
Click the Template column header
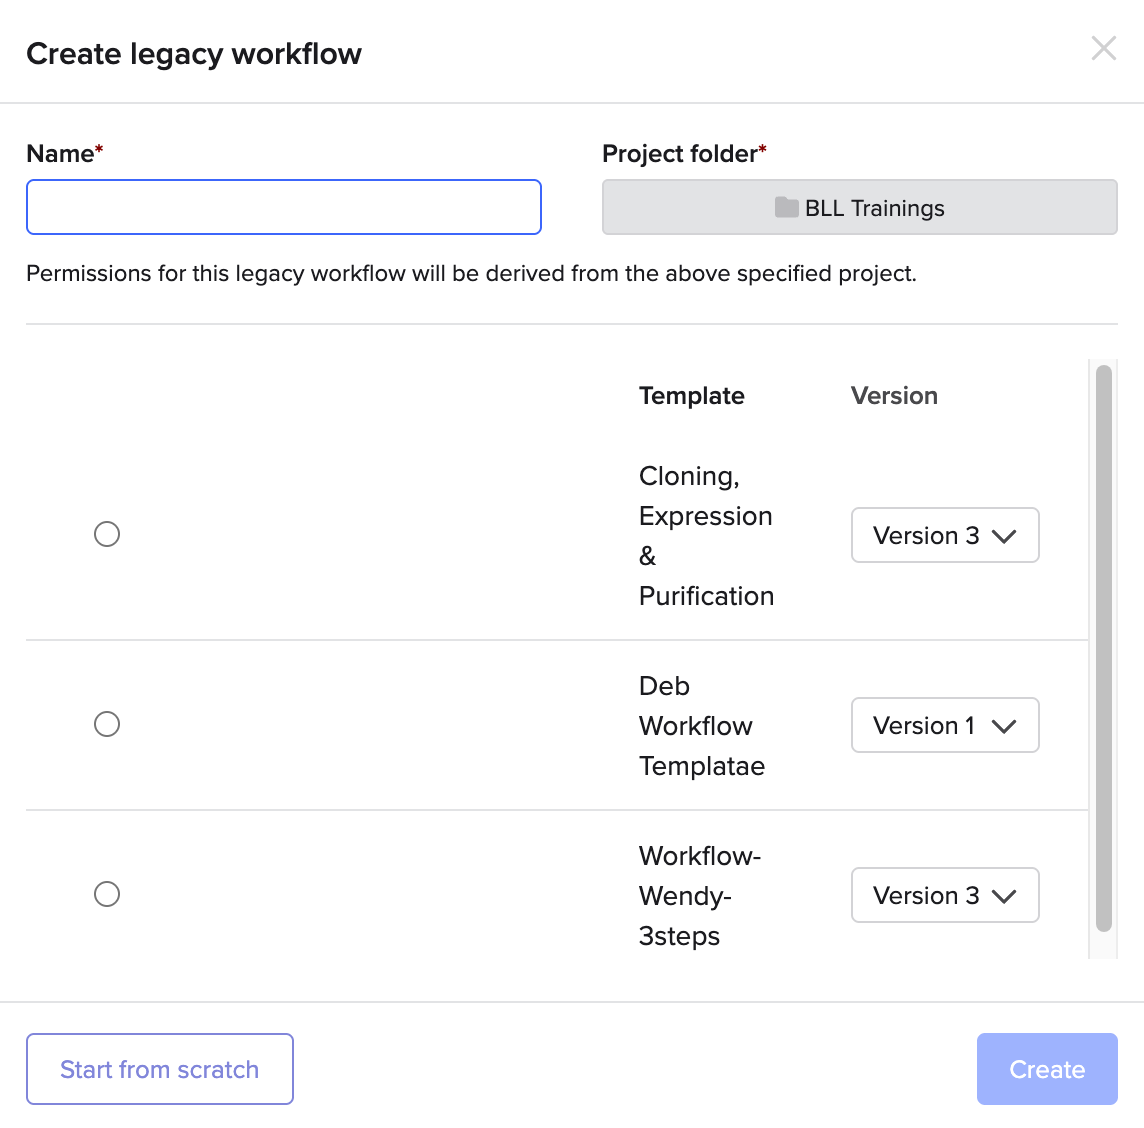[x=691, y=396]
